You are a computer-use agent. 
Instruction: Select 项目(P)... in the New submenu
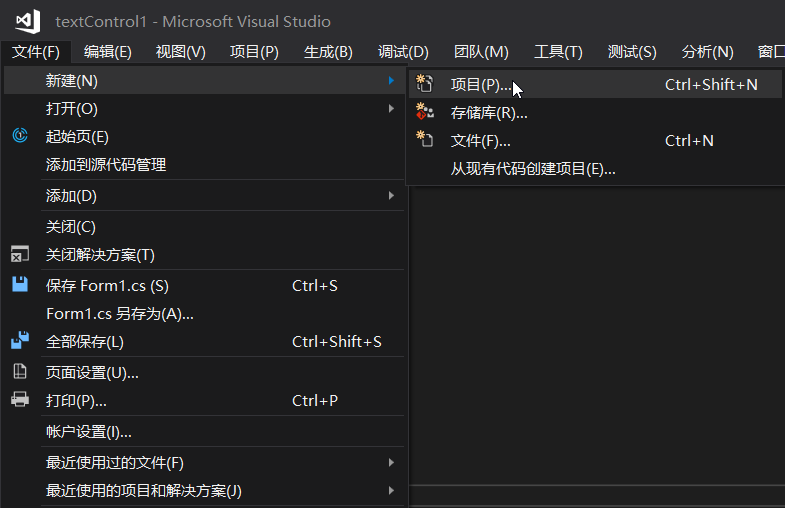click(596, 84)
